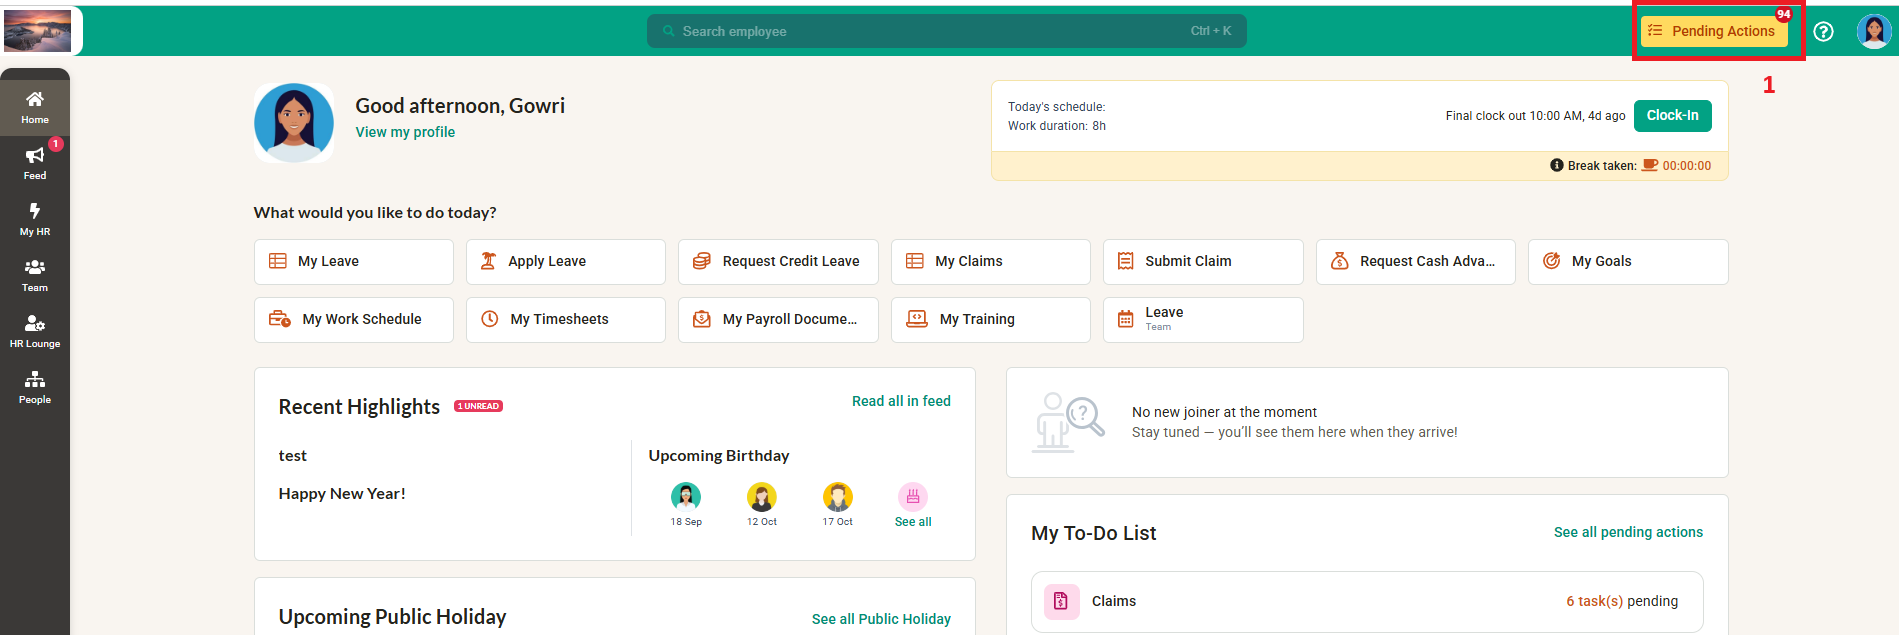
Task: Click the search magnifier icon
Action: [x=669, y=31]
